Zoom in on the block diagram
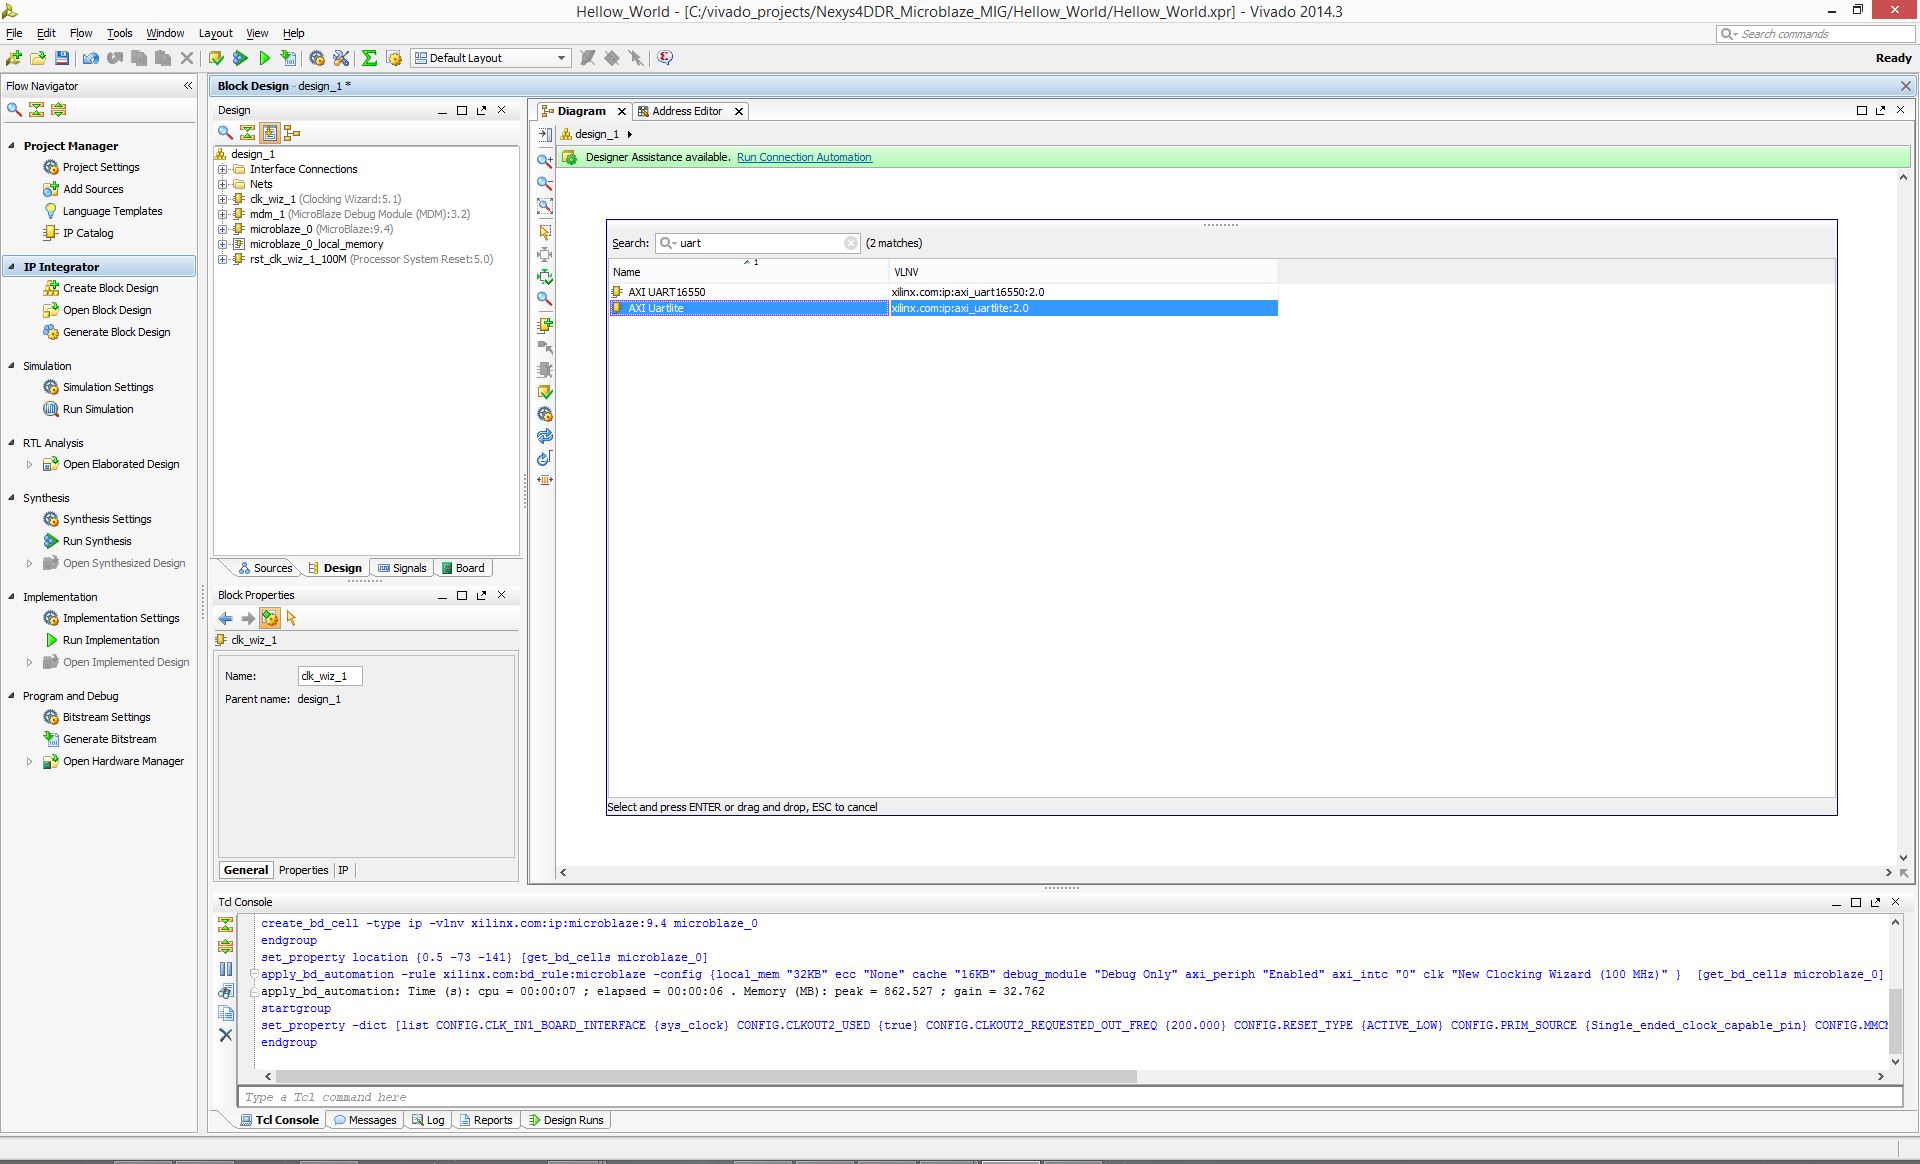The width and height of the screenshot is (1920, 1164). click(545, 161)
